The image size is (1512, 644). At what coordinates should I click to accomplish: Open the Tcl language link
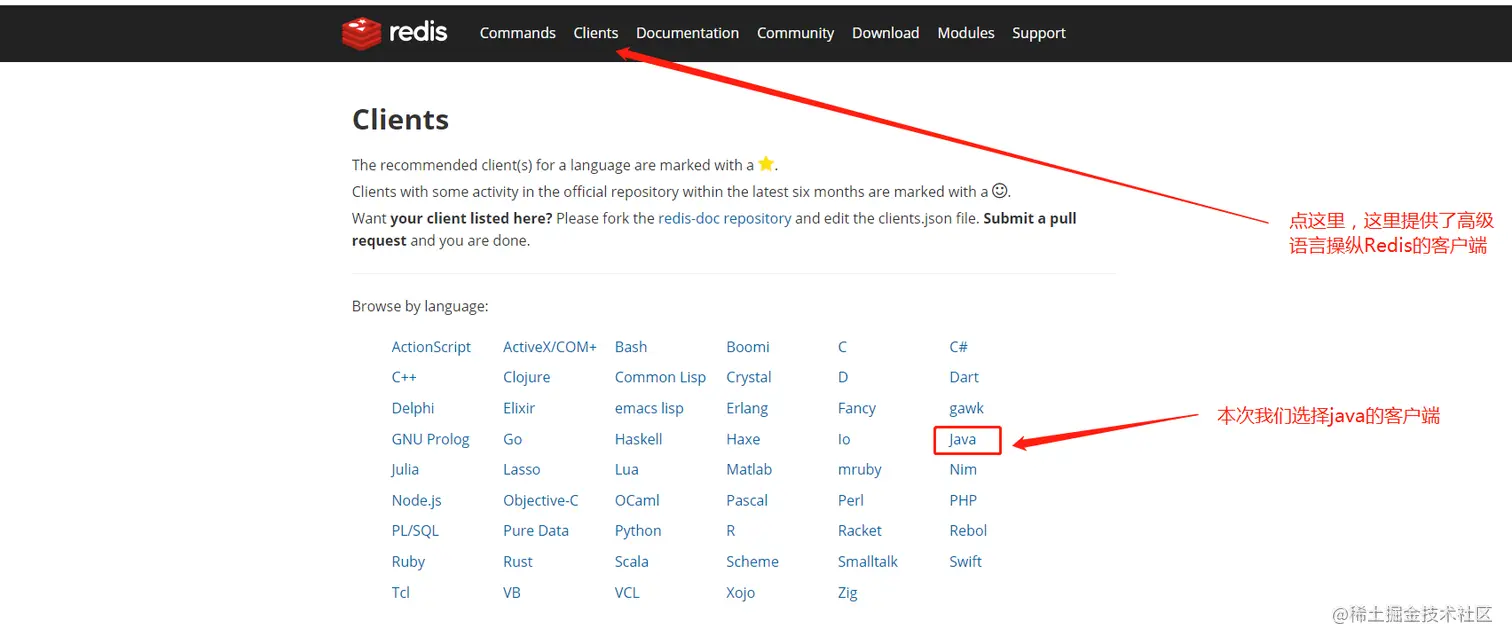coord(401,592)
